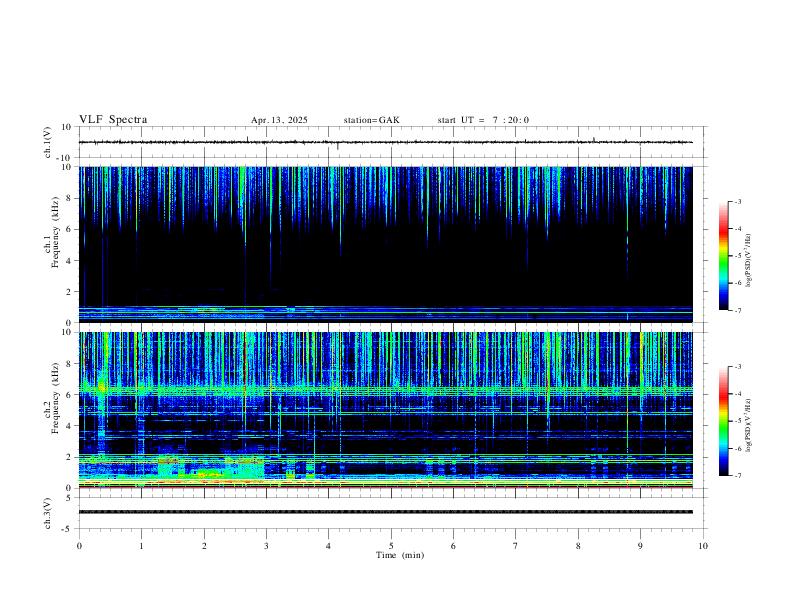Click the "ch.3(V)" axis label
This screenshot has width=792, height=612.
(48, 513)
